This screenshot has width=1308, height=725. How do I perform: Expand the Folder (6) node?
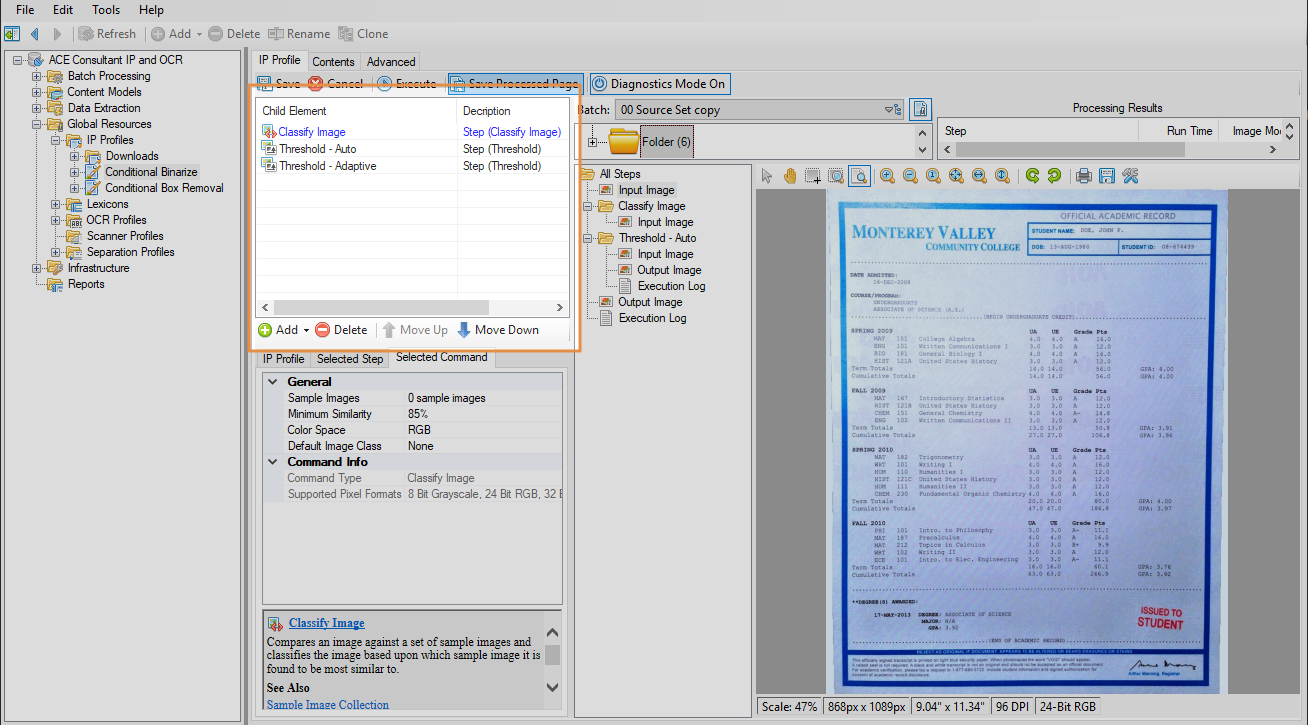pyautogui.click(x=593, y=142)
